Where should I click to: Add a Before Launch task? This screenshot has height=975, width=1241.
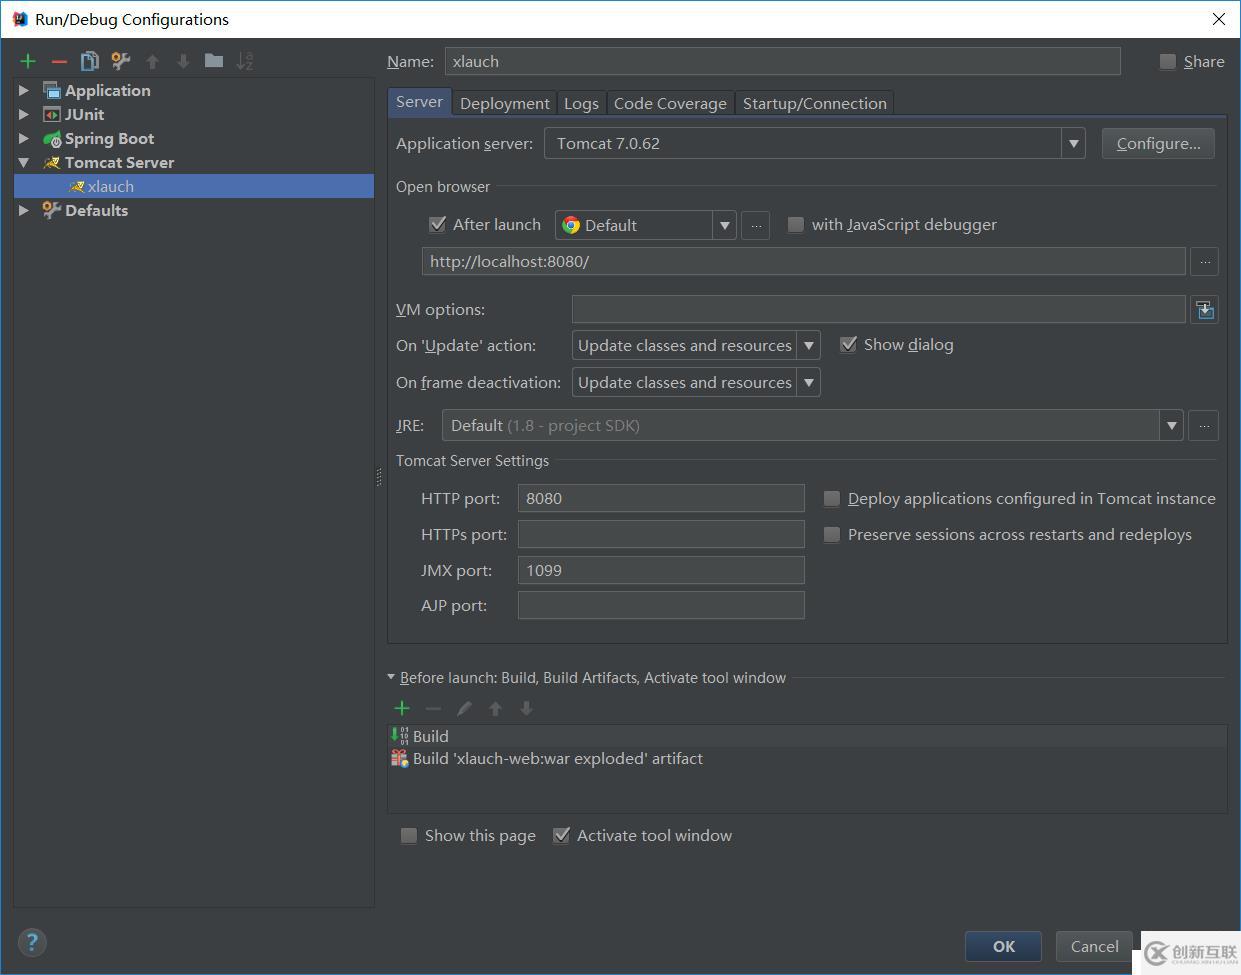coord(402,708)
